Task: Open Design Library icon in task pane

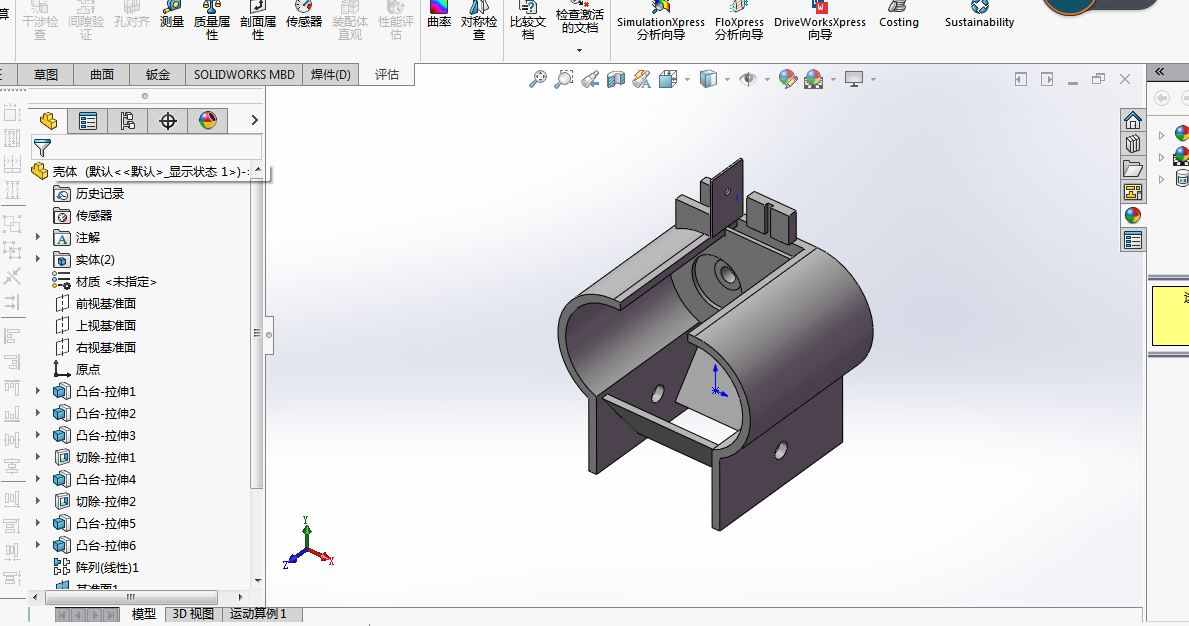Action: (1133, 144)
